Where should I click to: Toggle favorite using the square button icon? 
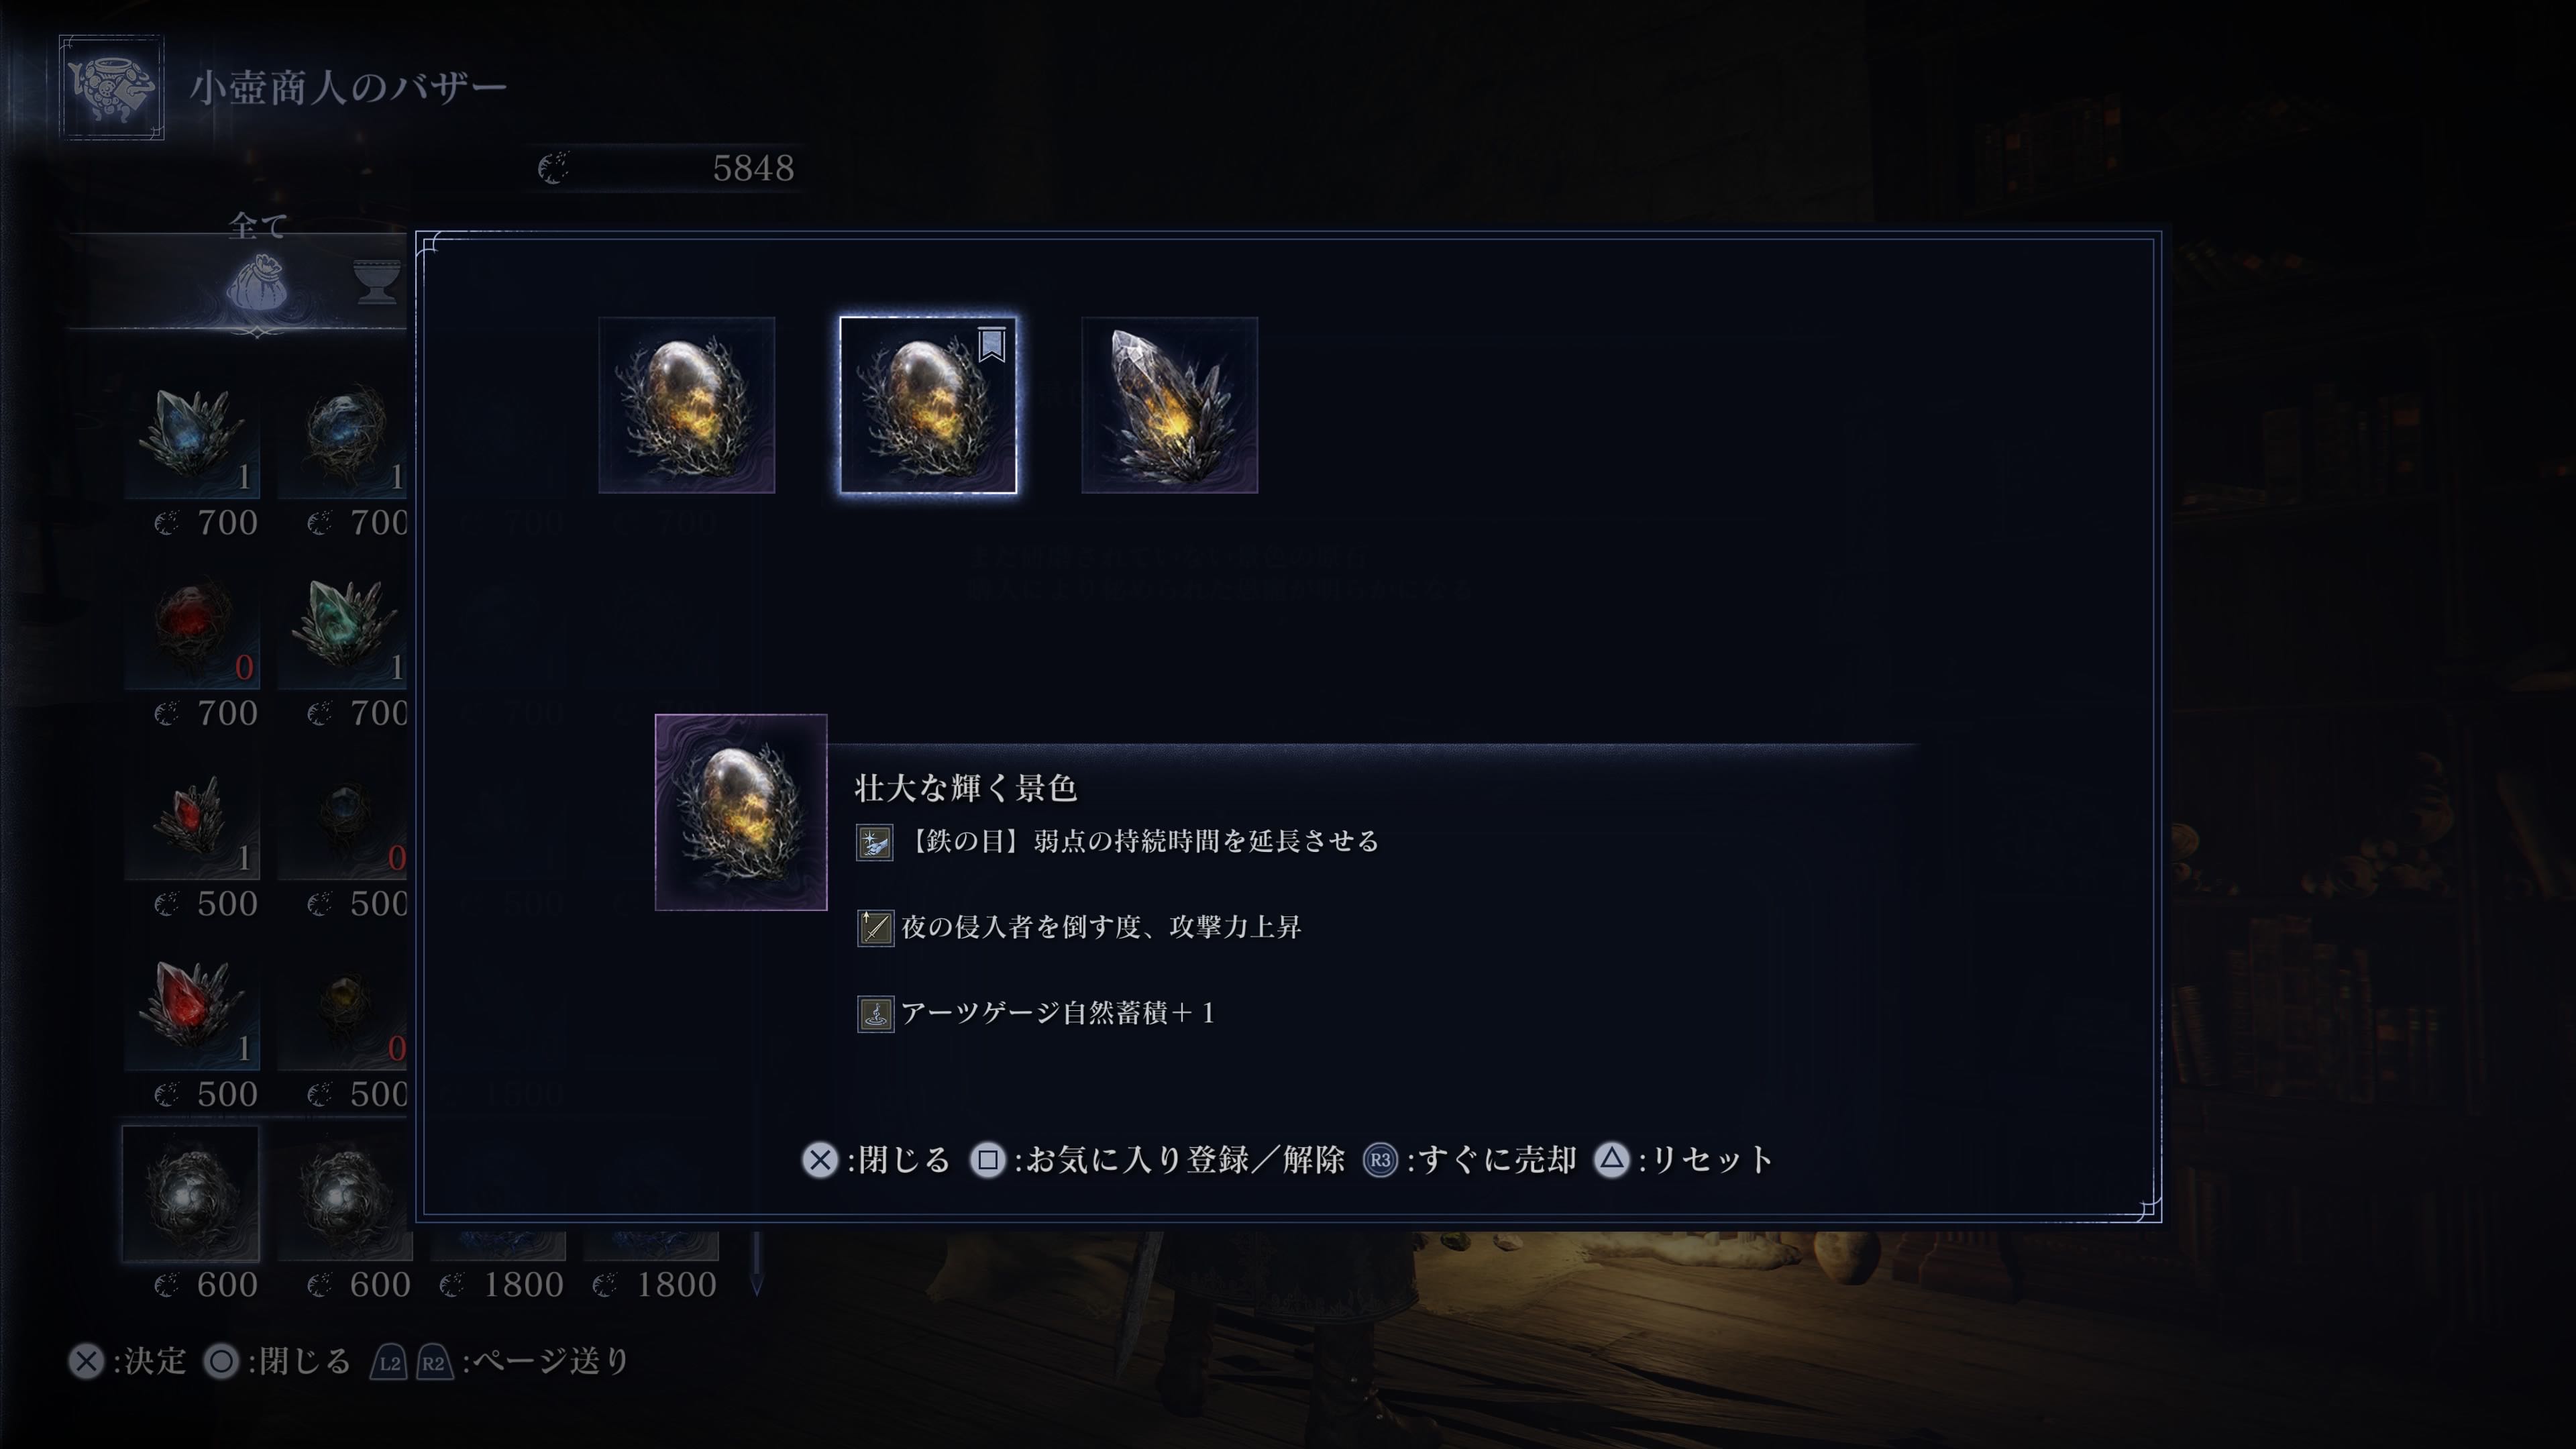[987, 1160]
